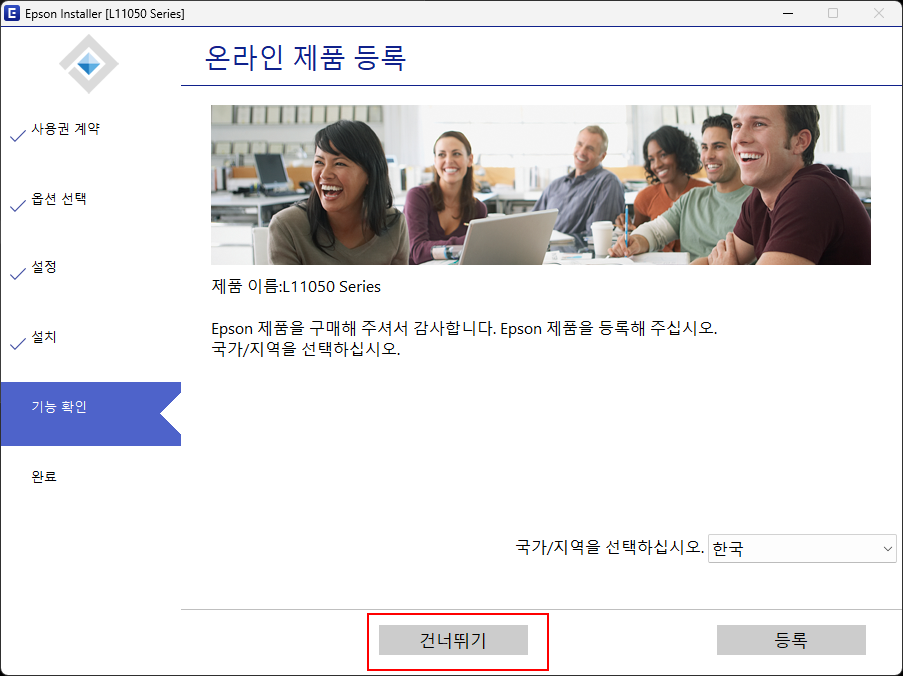Click the 등록 register button
The height and width of the screenshot is (676, 903).
[791, 640]
